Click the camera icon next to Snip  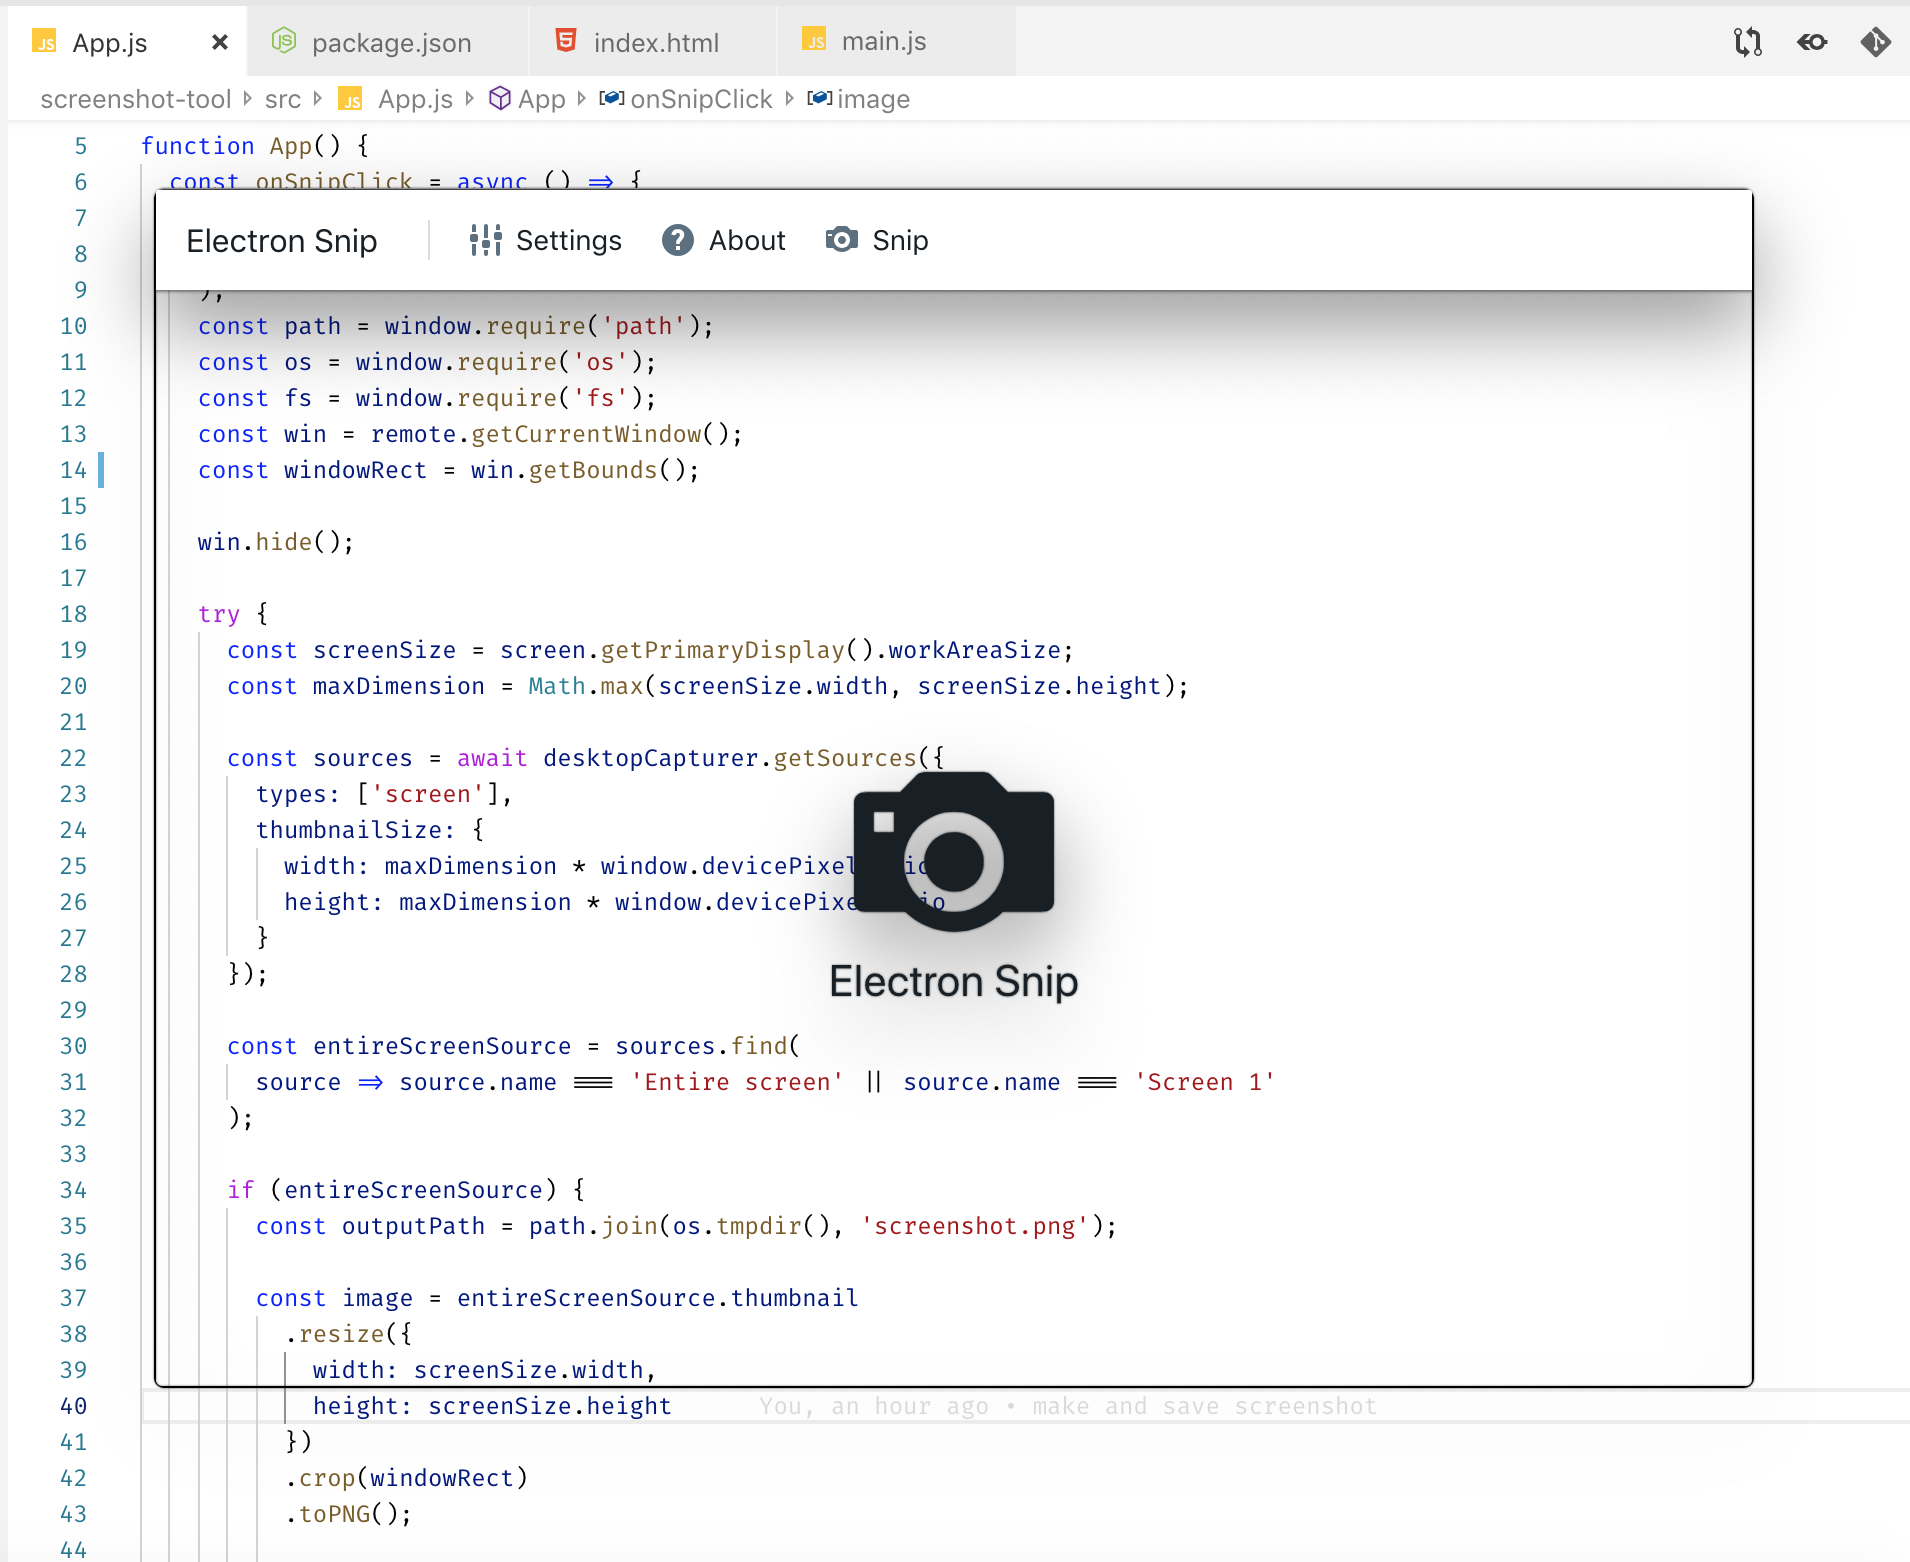click(x=841, y=240)
